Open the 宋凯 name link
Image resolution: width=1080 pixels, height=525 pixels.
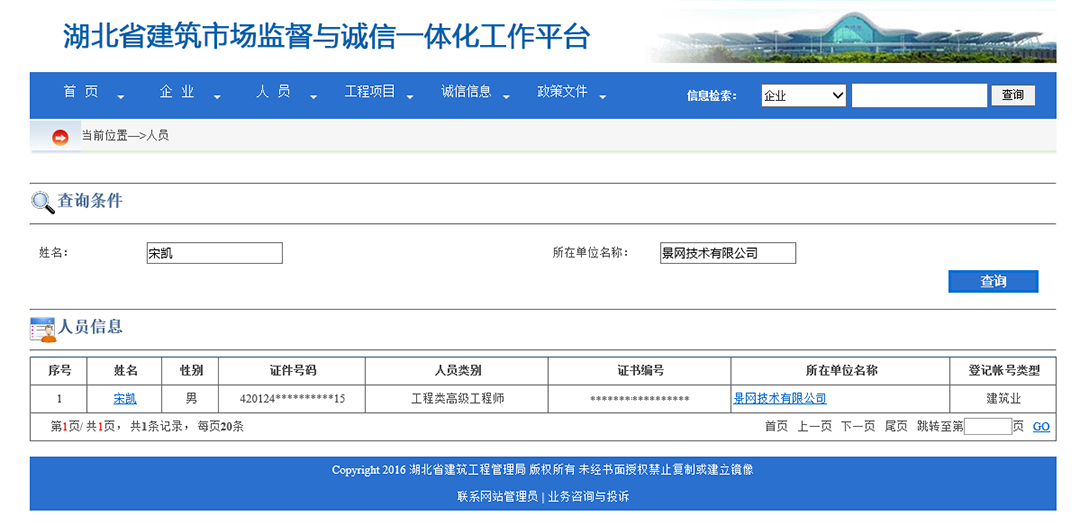(x=125, y=399)
